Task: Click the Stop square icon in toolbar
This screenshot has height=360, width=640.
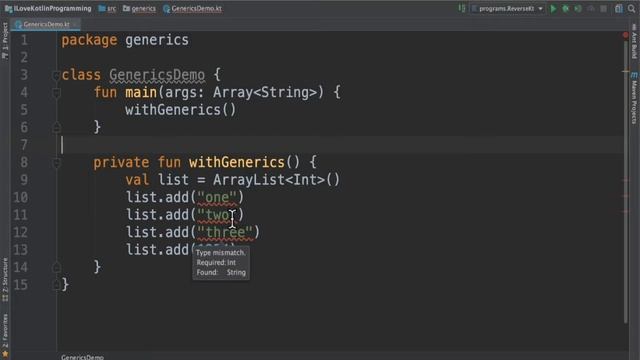Action: [x=603, y=9]
